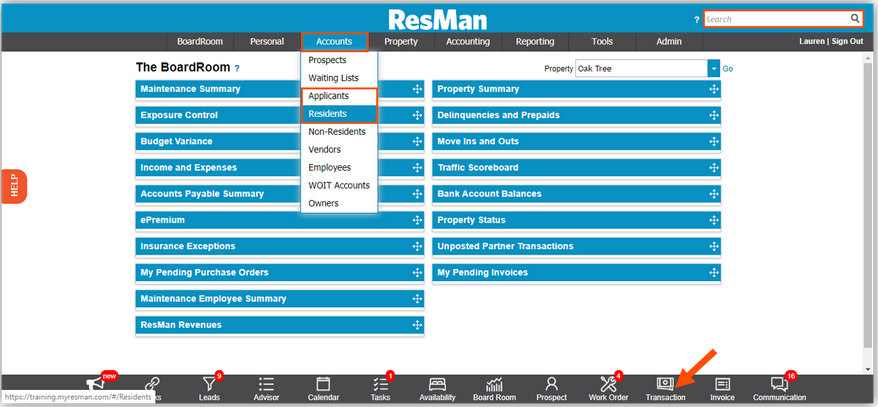Click move handle on My Pending Invoices widget
878x407 pixels.
[714, 273]
